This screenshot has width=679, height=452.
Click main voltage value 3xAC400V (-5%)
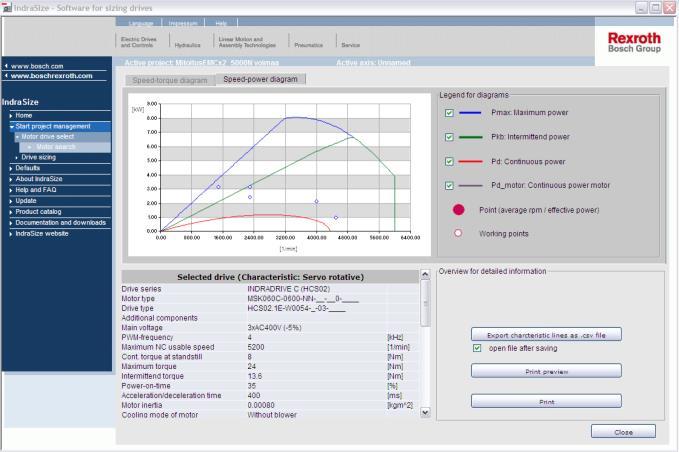click(x=274, y=328)
